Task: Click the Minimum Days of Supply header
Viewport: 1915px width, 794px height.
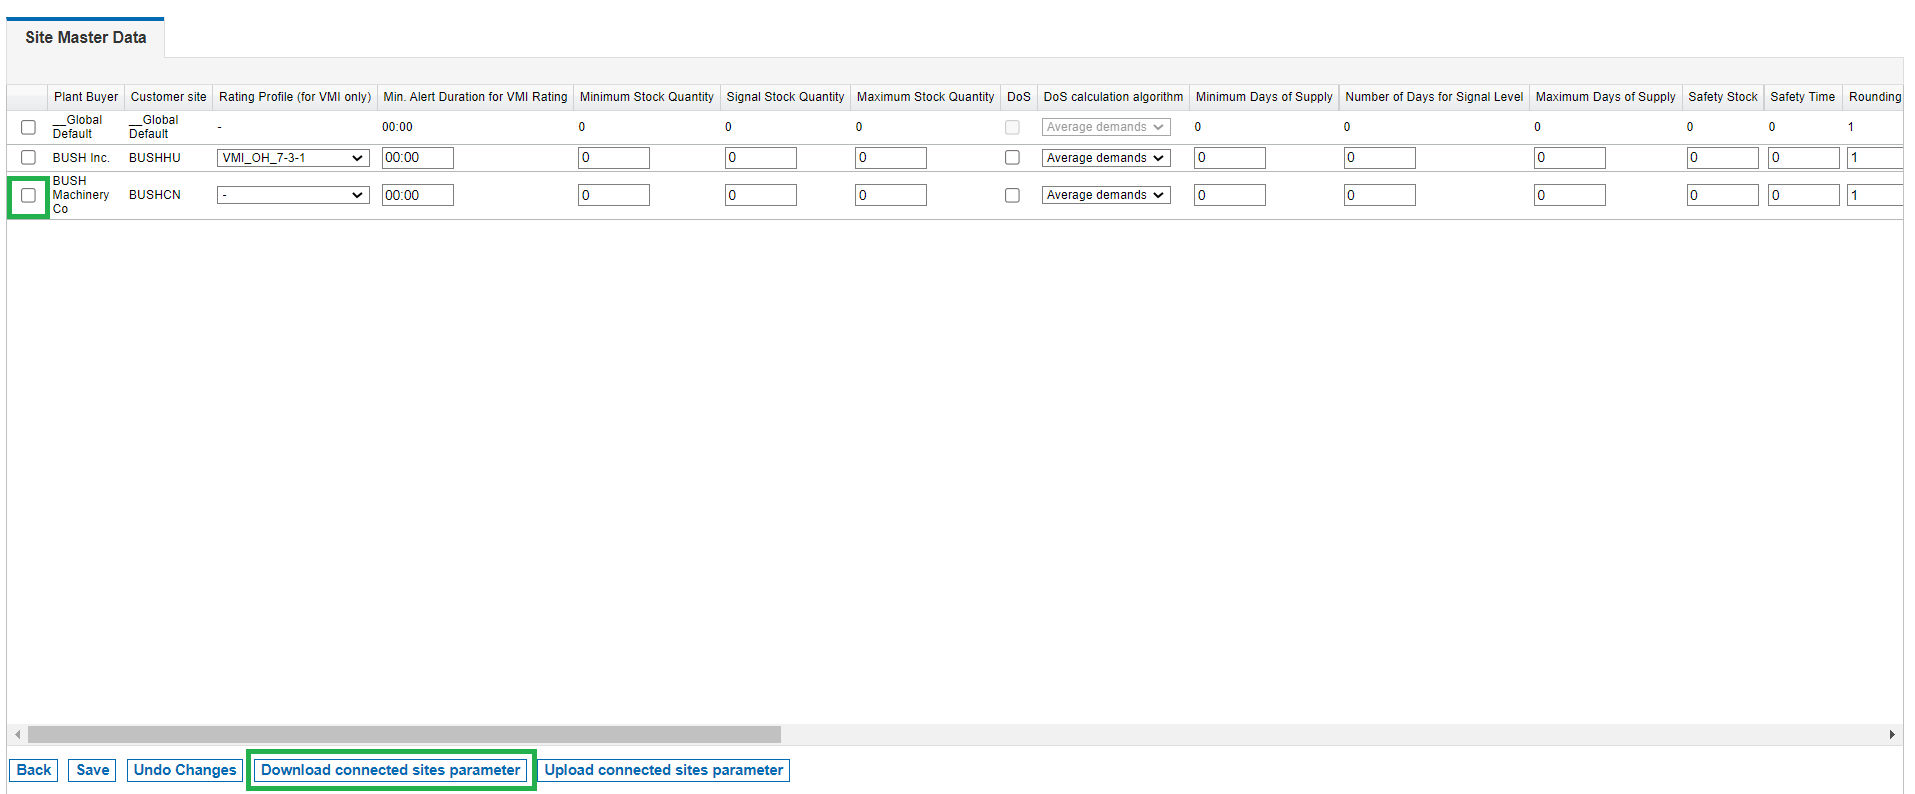Action: pos(1264,97)
